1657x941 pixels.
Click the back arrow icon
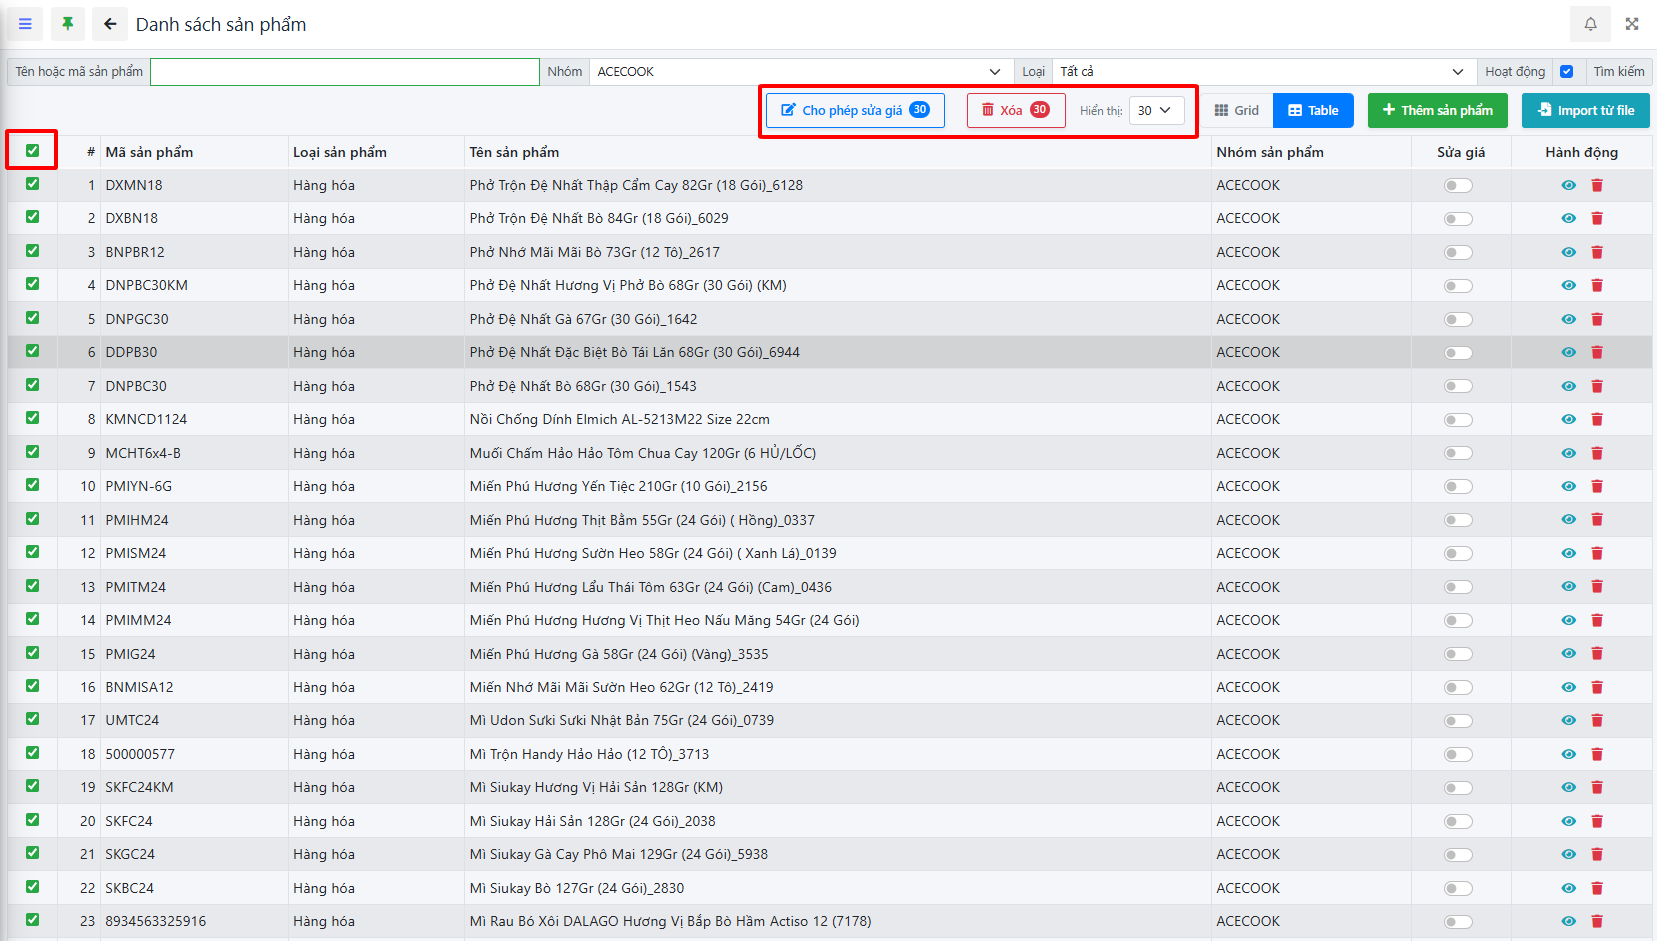110,24
